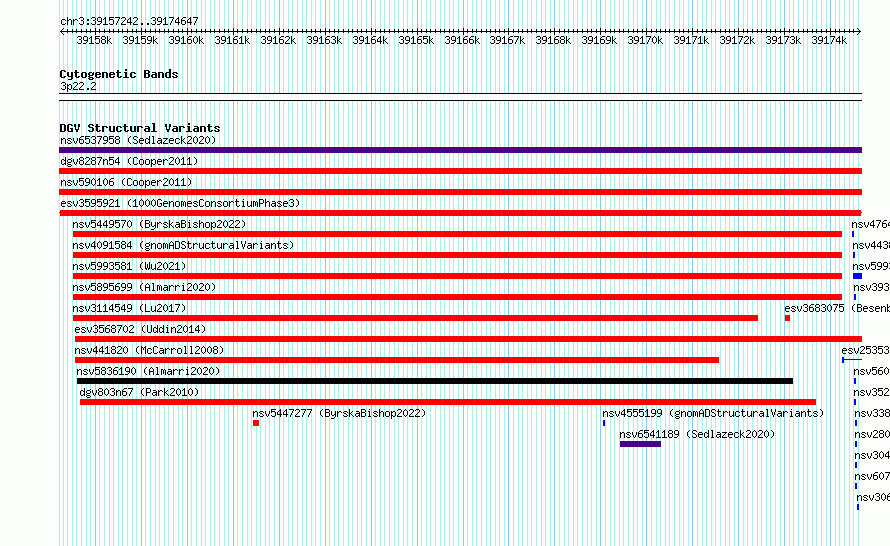
Task: Select the red nsv4091584 gnomAD variant bar
Action: coord(457,255)
